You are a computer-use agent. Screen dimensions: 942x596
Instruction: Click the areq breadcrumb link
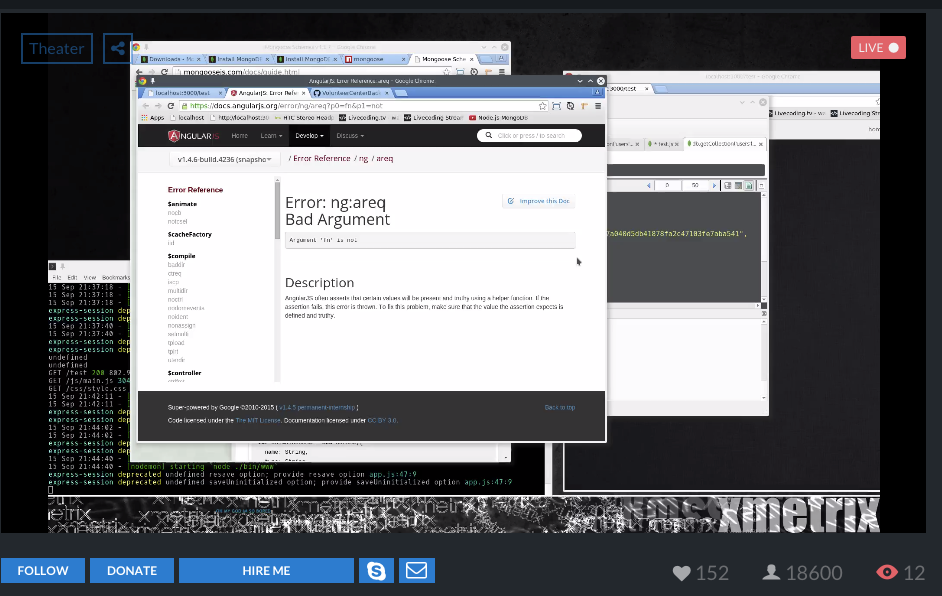click(x=384, y=159)
